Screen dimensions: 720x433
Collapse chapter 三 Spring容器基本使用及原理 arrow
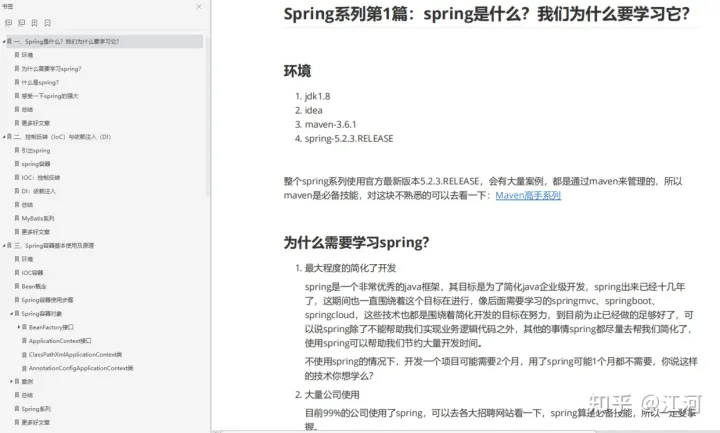tap(4, 246)
